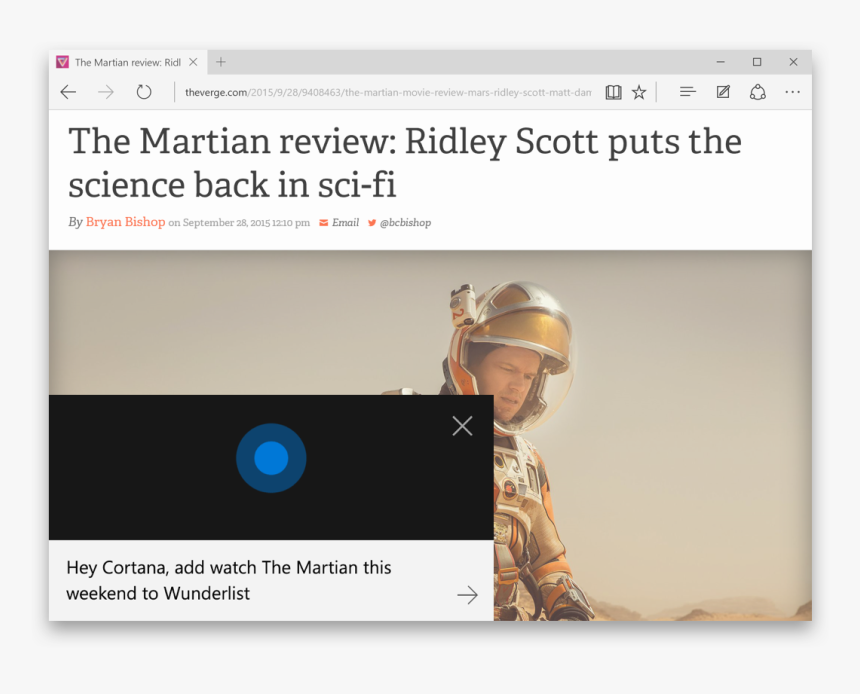Open the Hub (three lines) icon
860x694 pixels.
click(x=688, y=92)
